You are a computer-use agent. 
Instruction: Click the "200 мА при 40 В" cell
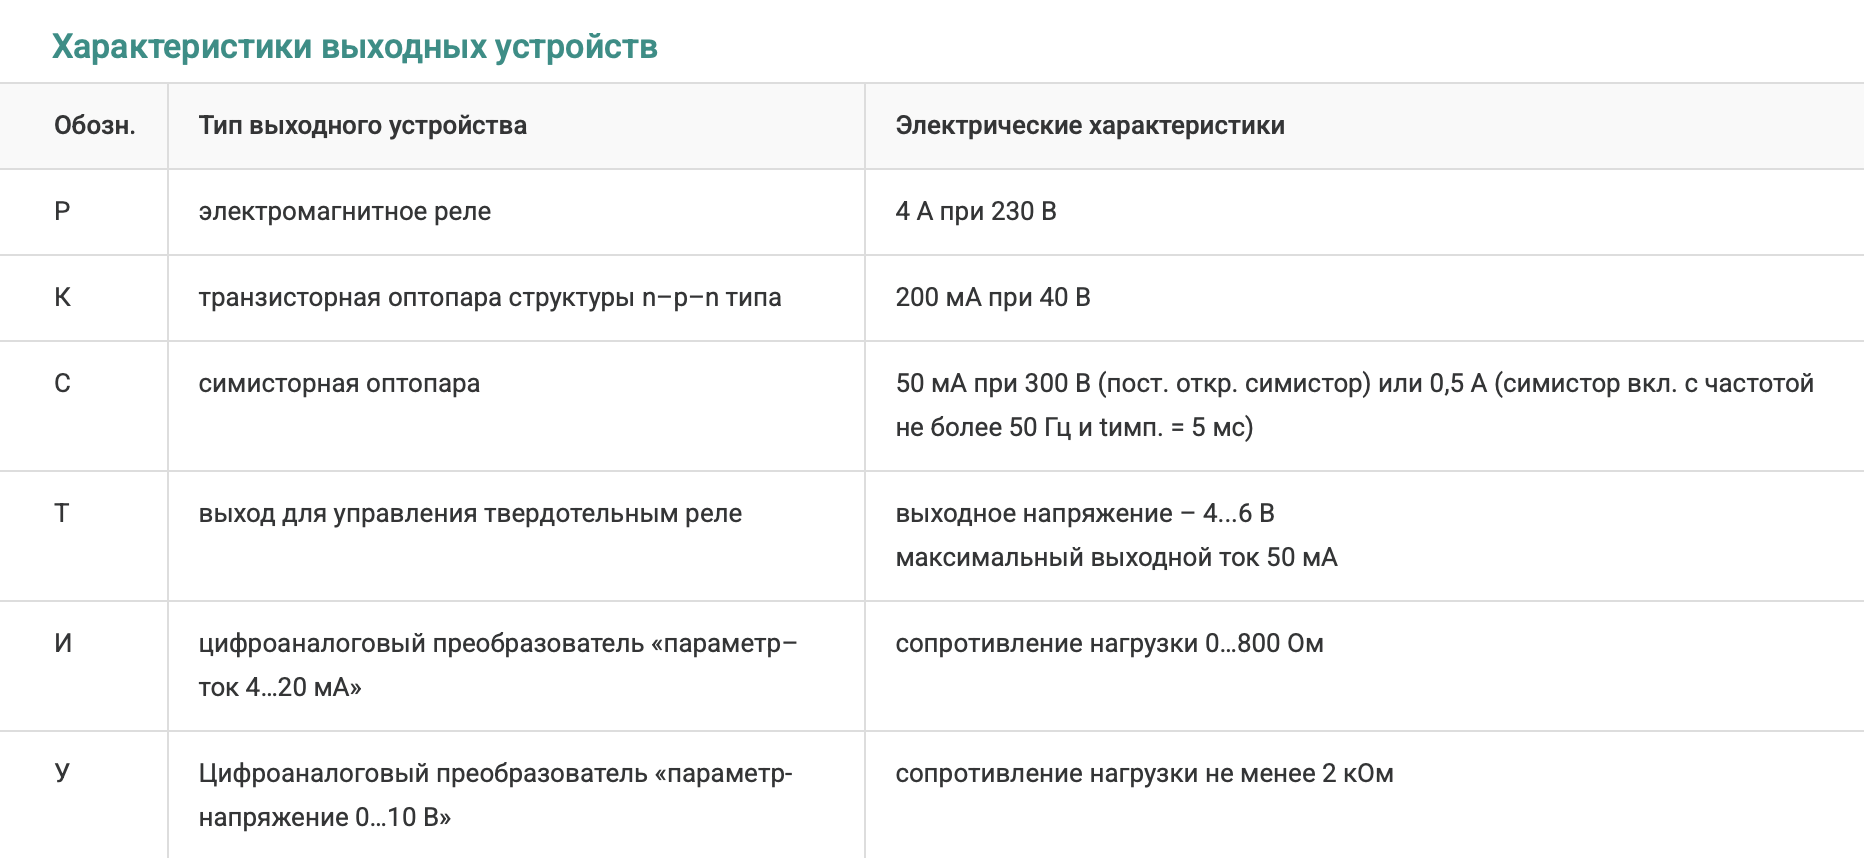[992, 298]
